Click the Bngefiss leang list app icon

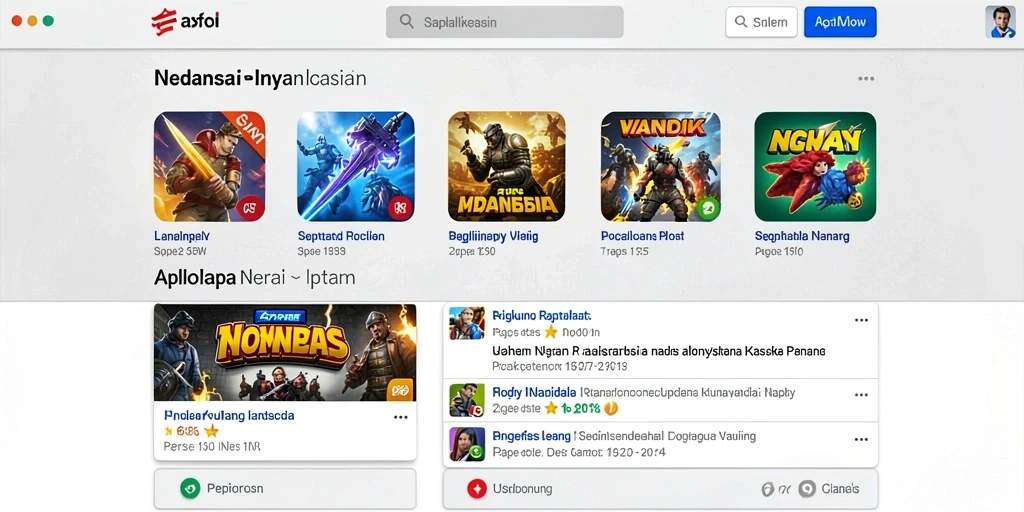467,444
